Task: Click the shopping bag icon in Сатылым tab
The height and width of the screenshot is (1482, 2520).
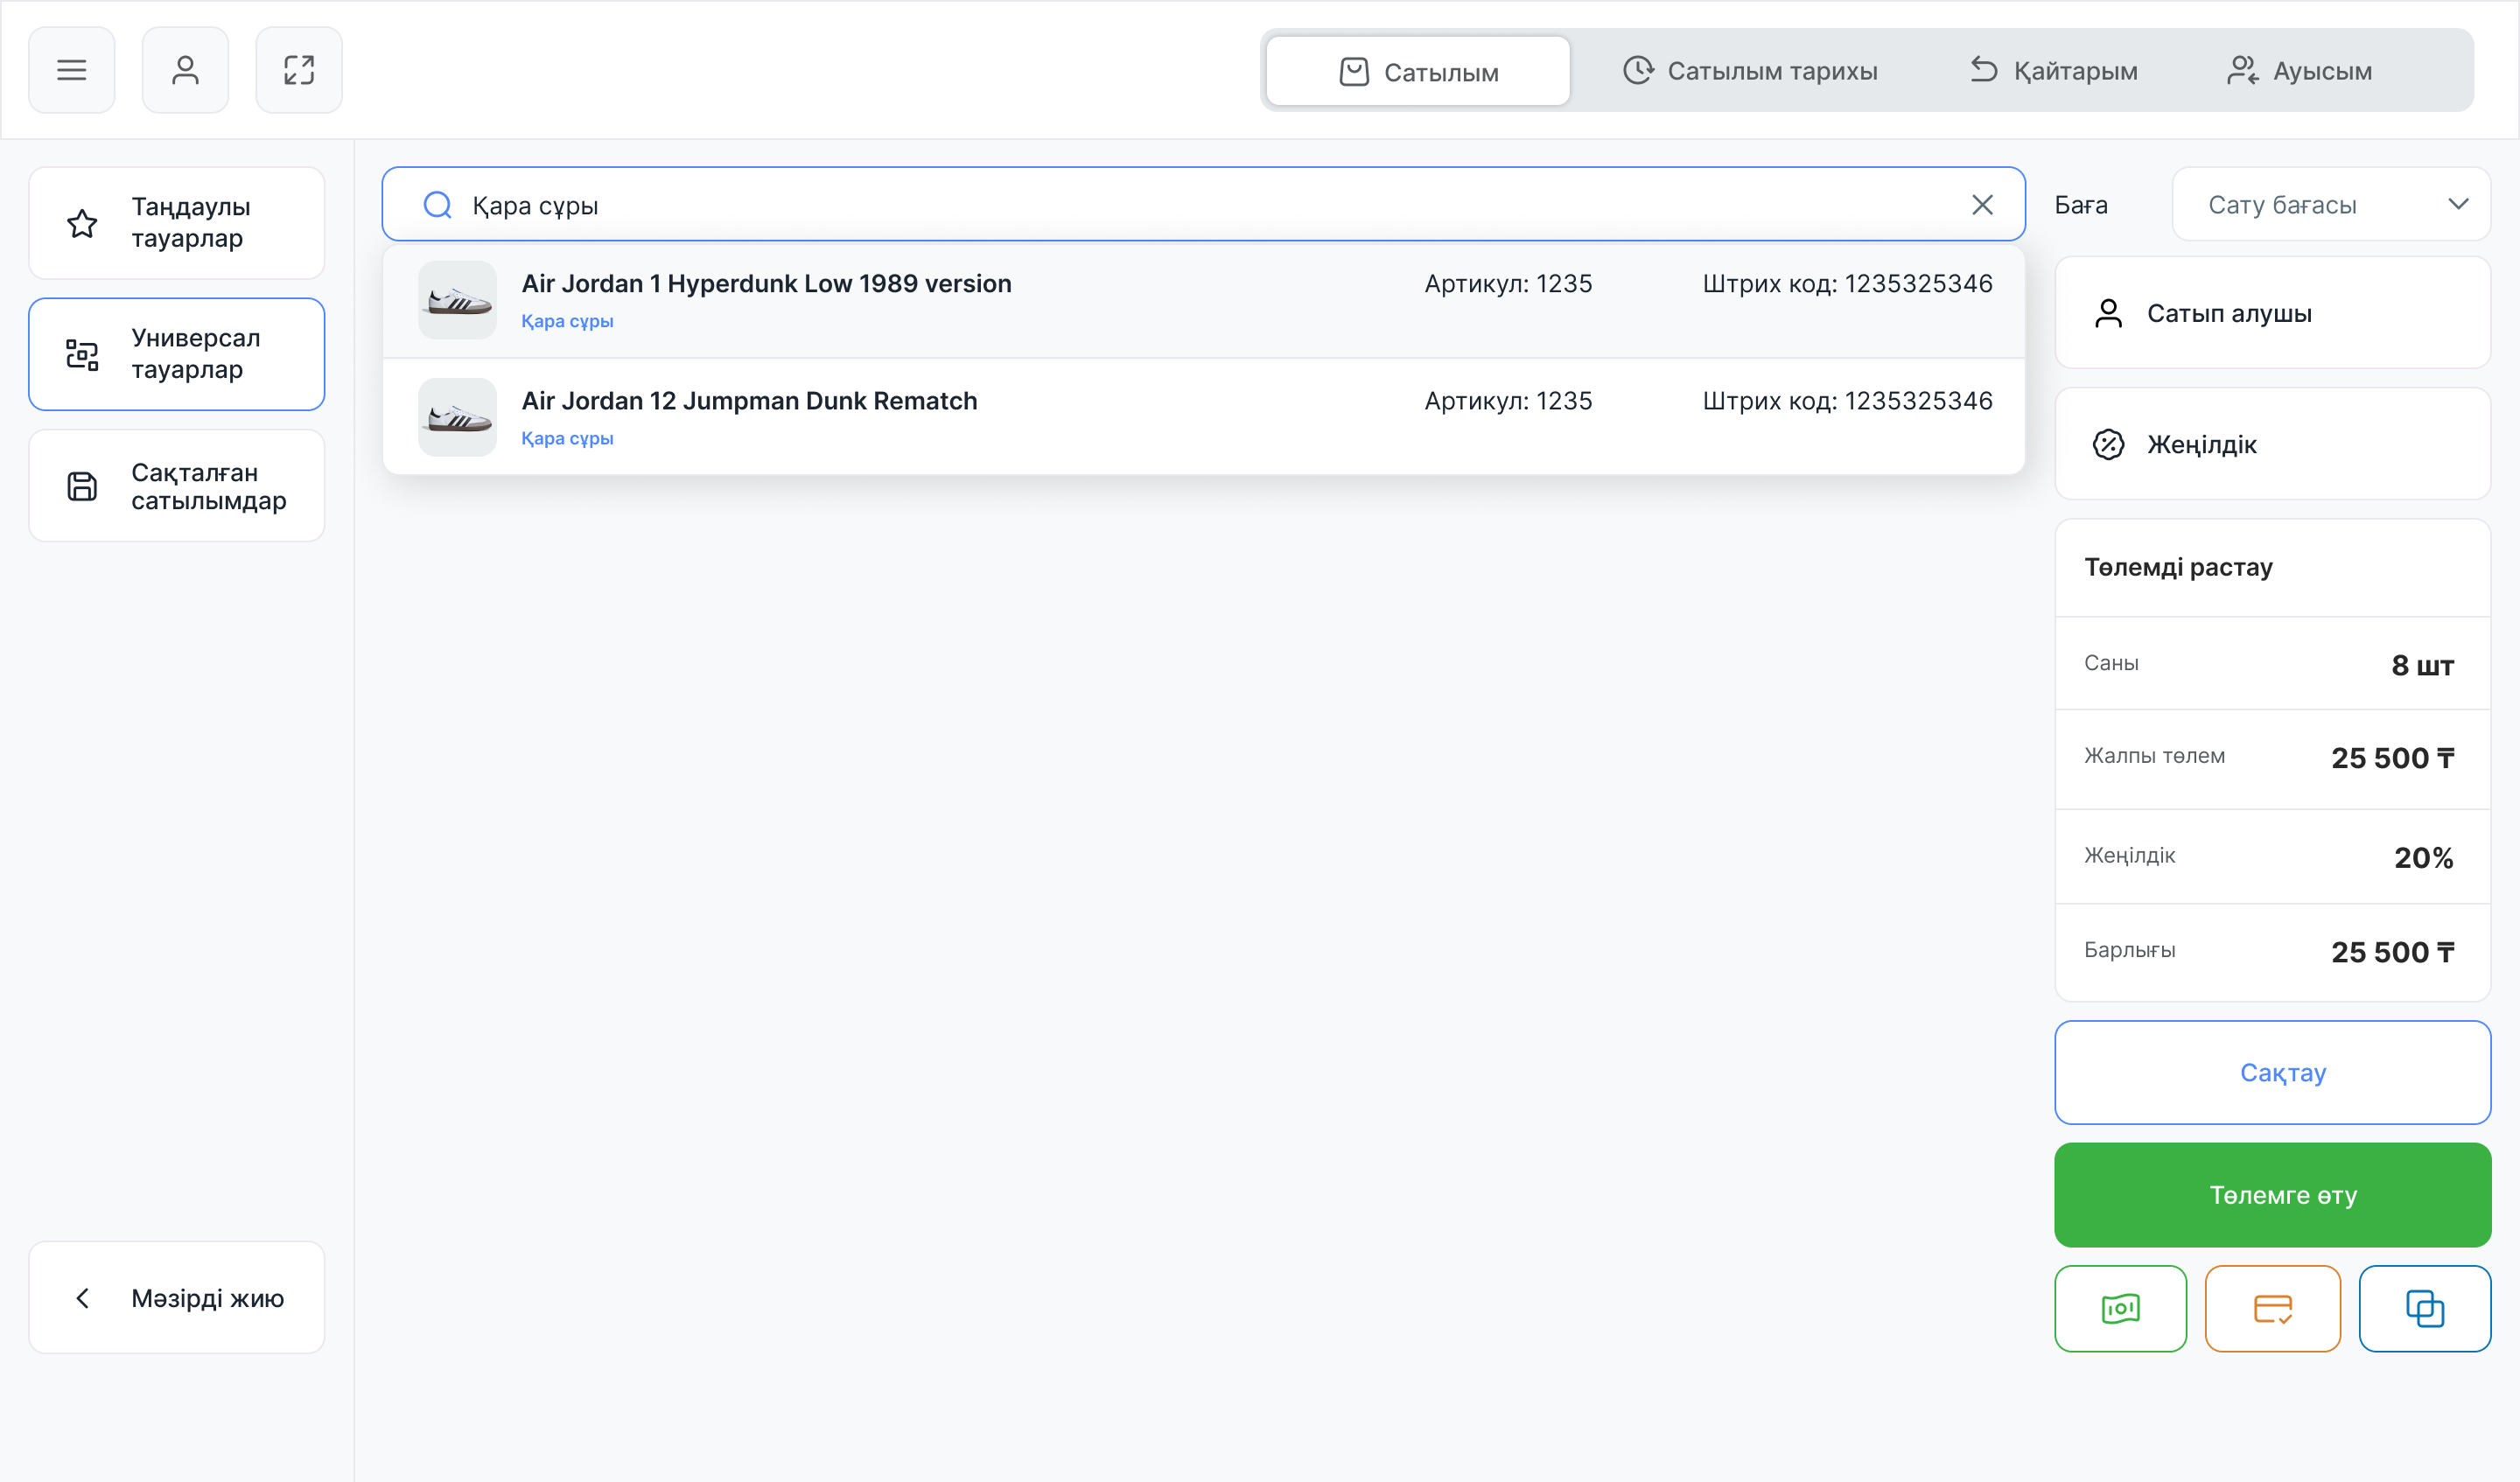Action: point(1354,72)
